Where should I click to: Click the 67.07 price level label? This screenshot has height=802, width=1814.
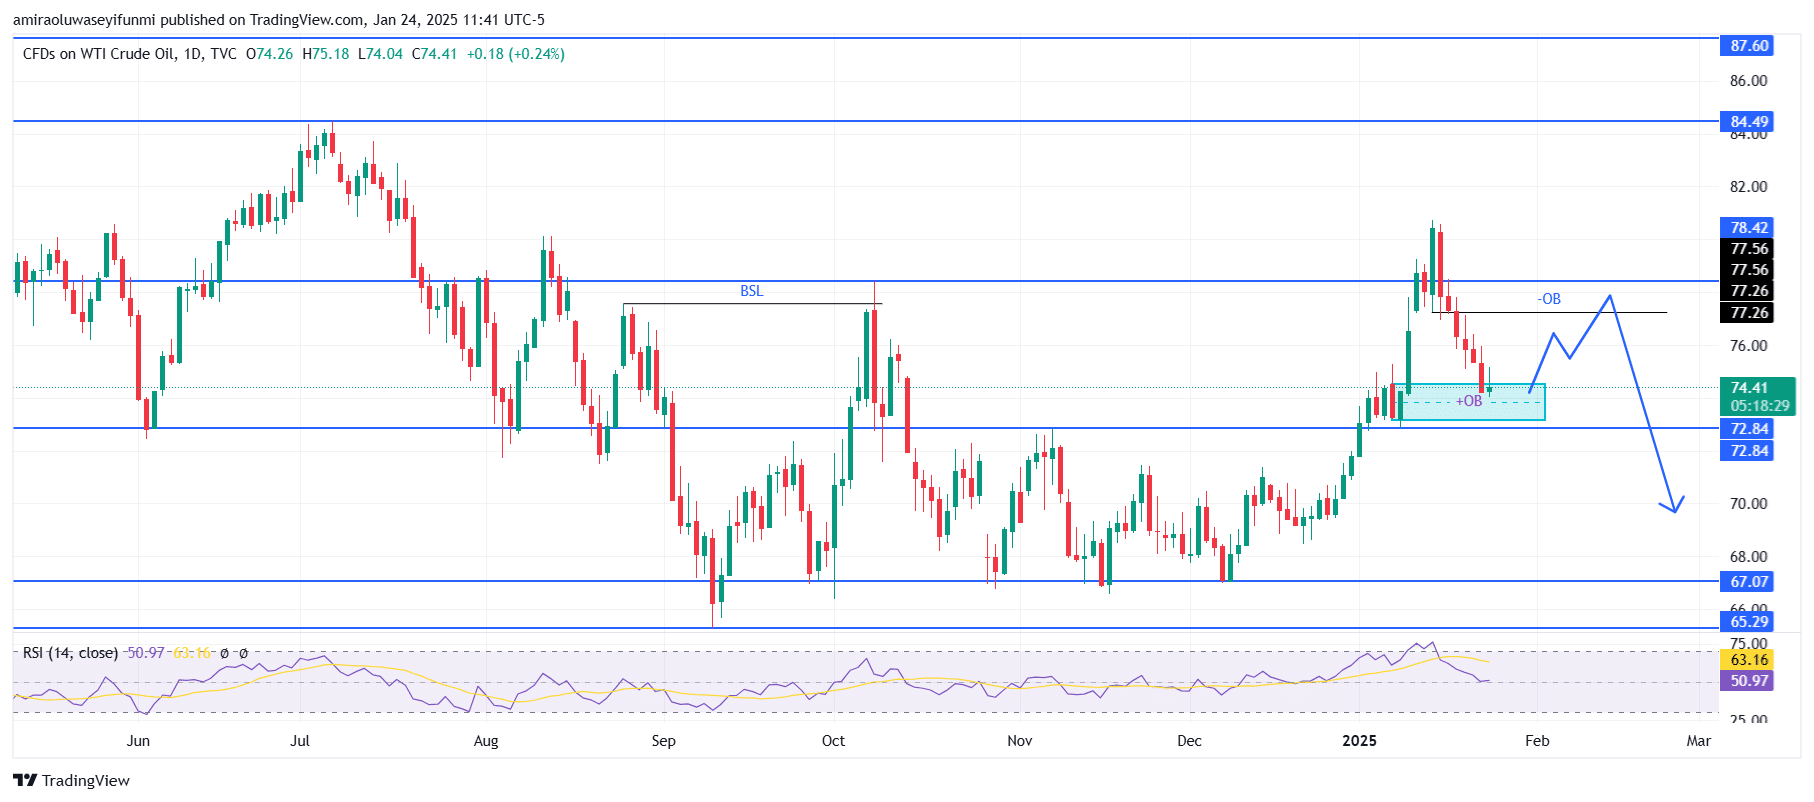1749,581
